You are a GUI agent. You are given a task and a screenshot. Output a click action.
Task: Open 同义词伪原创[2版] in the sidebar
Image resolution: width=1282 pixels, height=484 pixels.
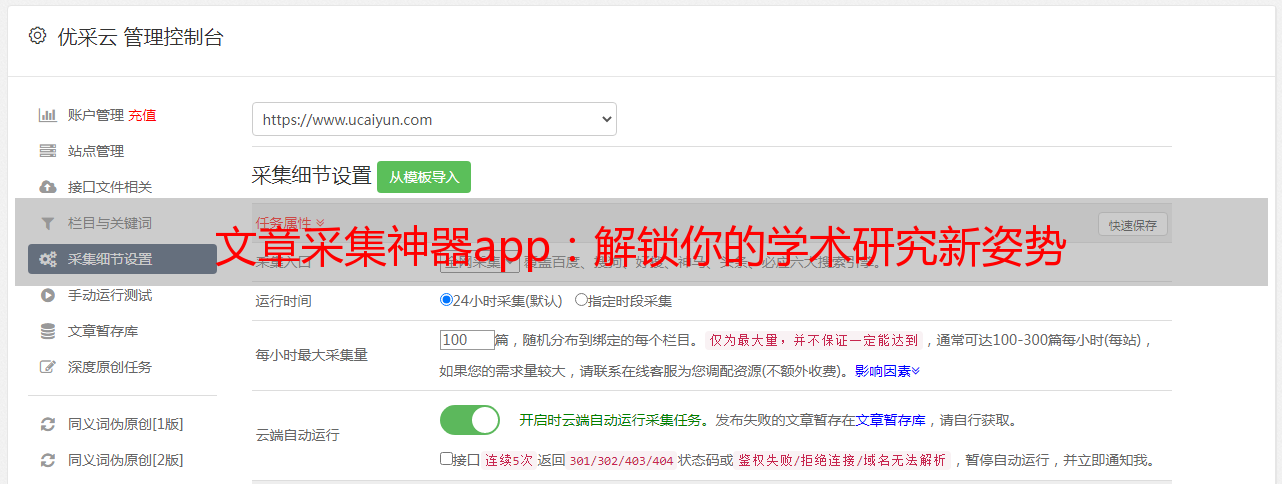126,460
